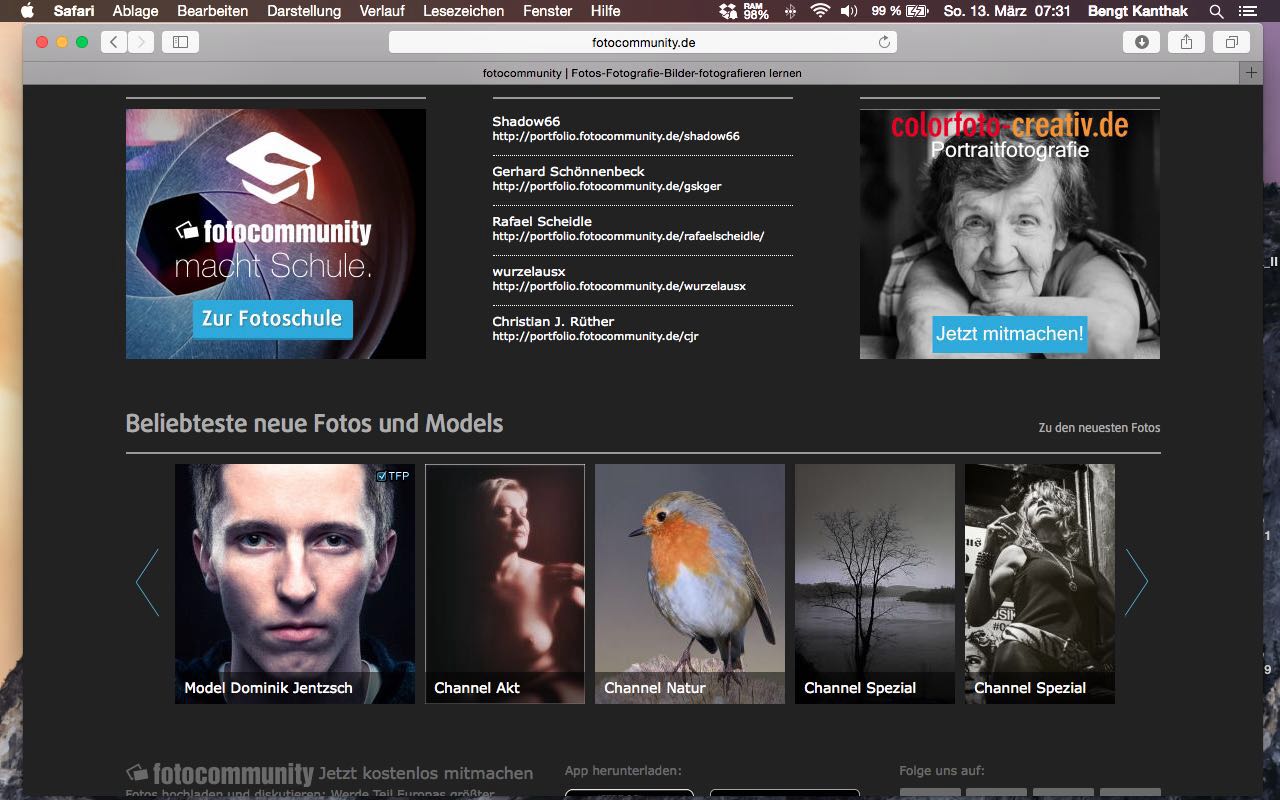Open the Safari downloads list

[x=1141, y=42]
